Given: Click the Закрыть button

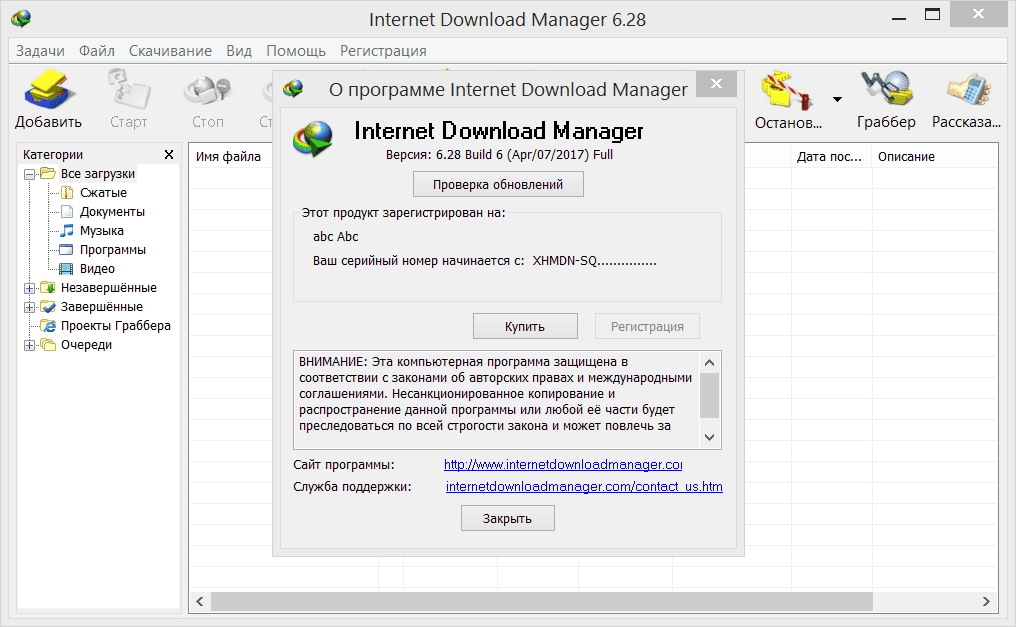Looking at the screenshot, I should (x=507, y=518).
